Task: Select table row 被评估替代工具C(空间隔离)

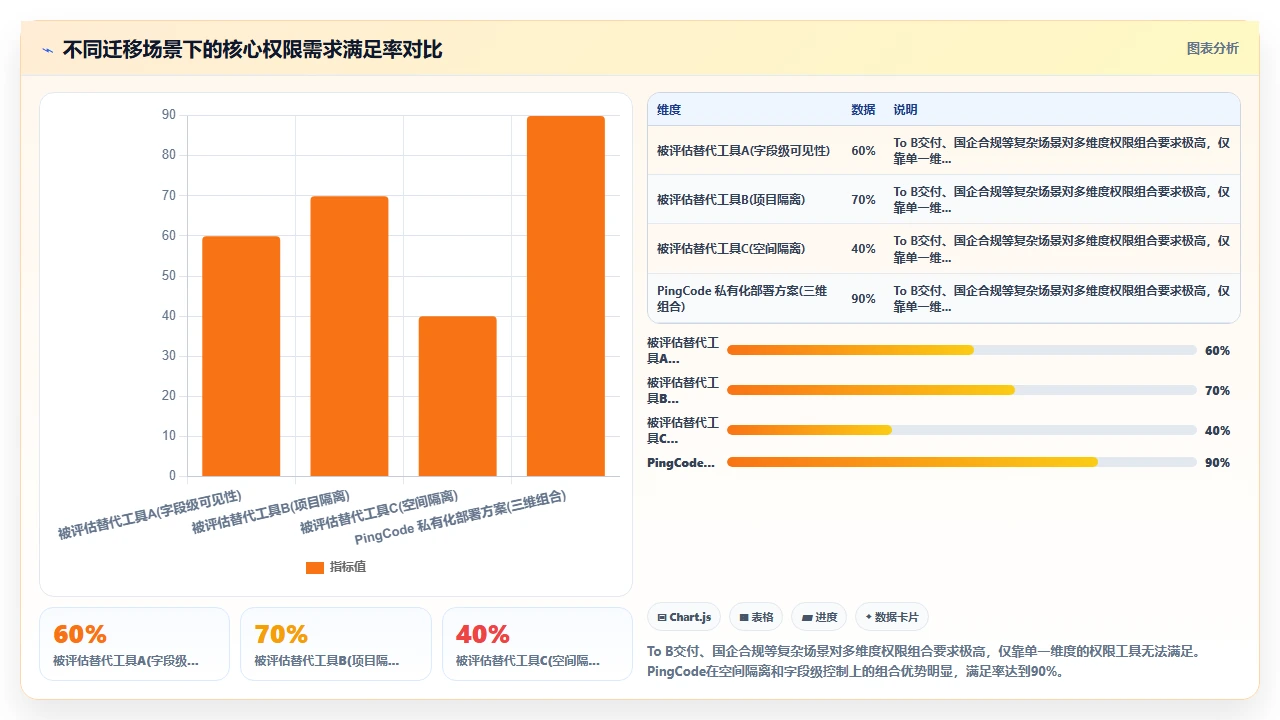Action: click(944, 249)
